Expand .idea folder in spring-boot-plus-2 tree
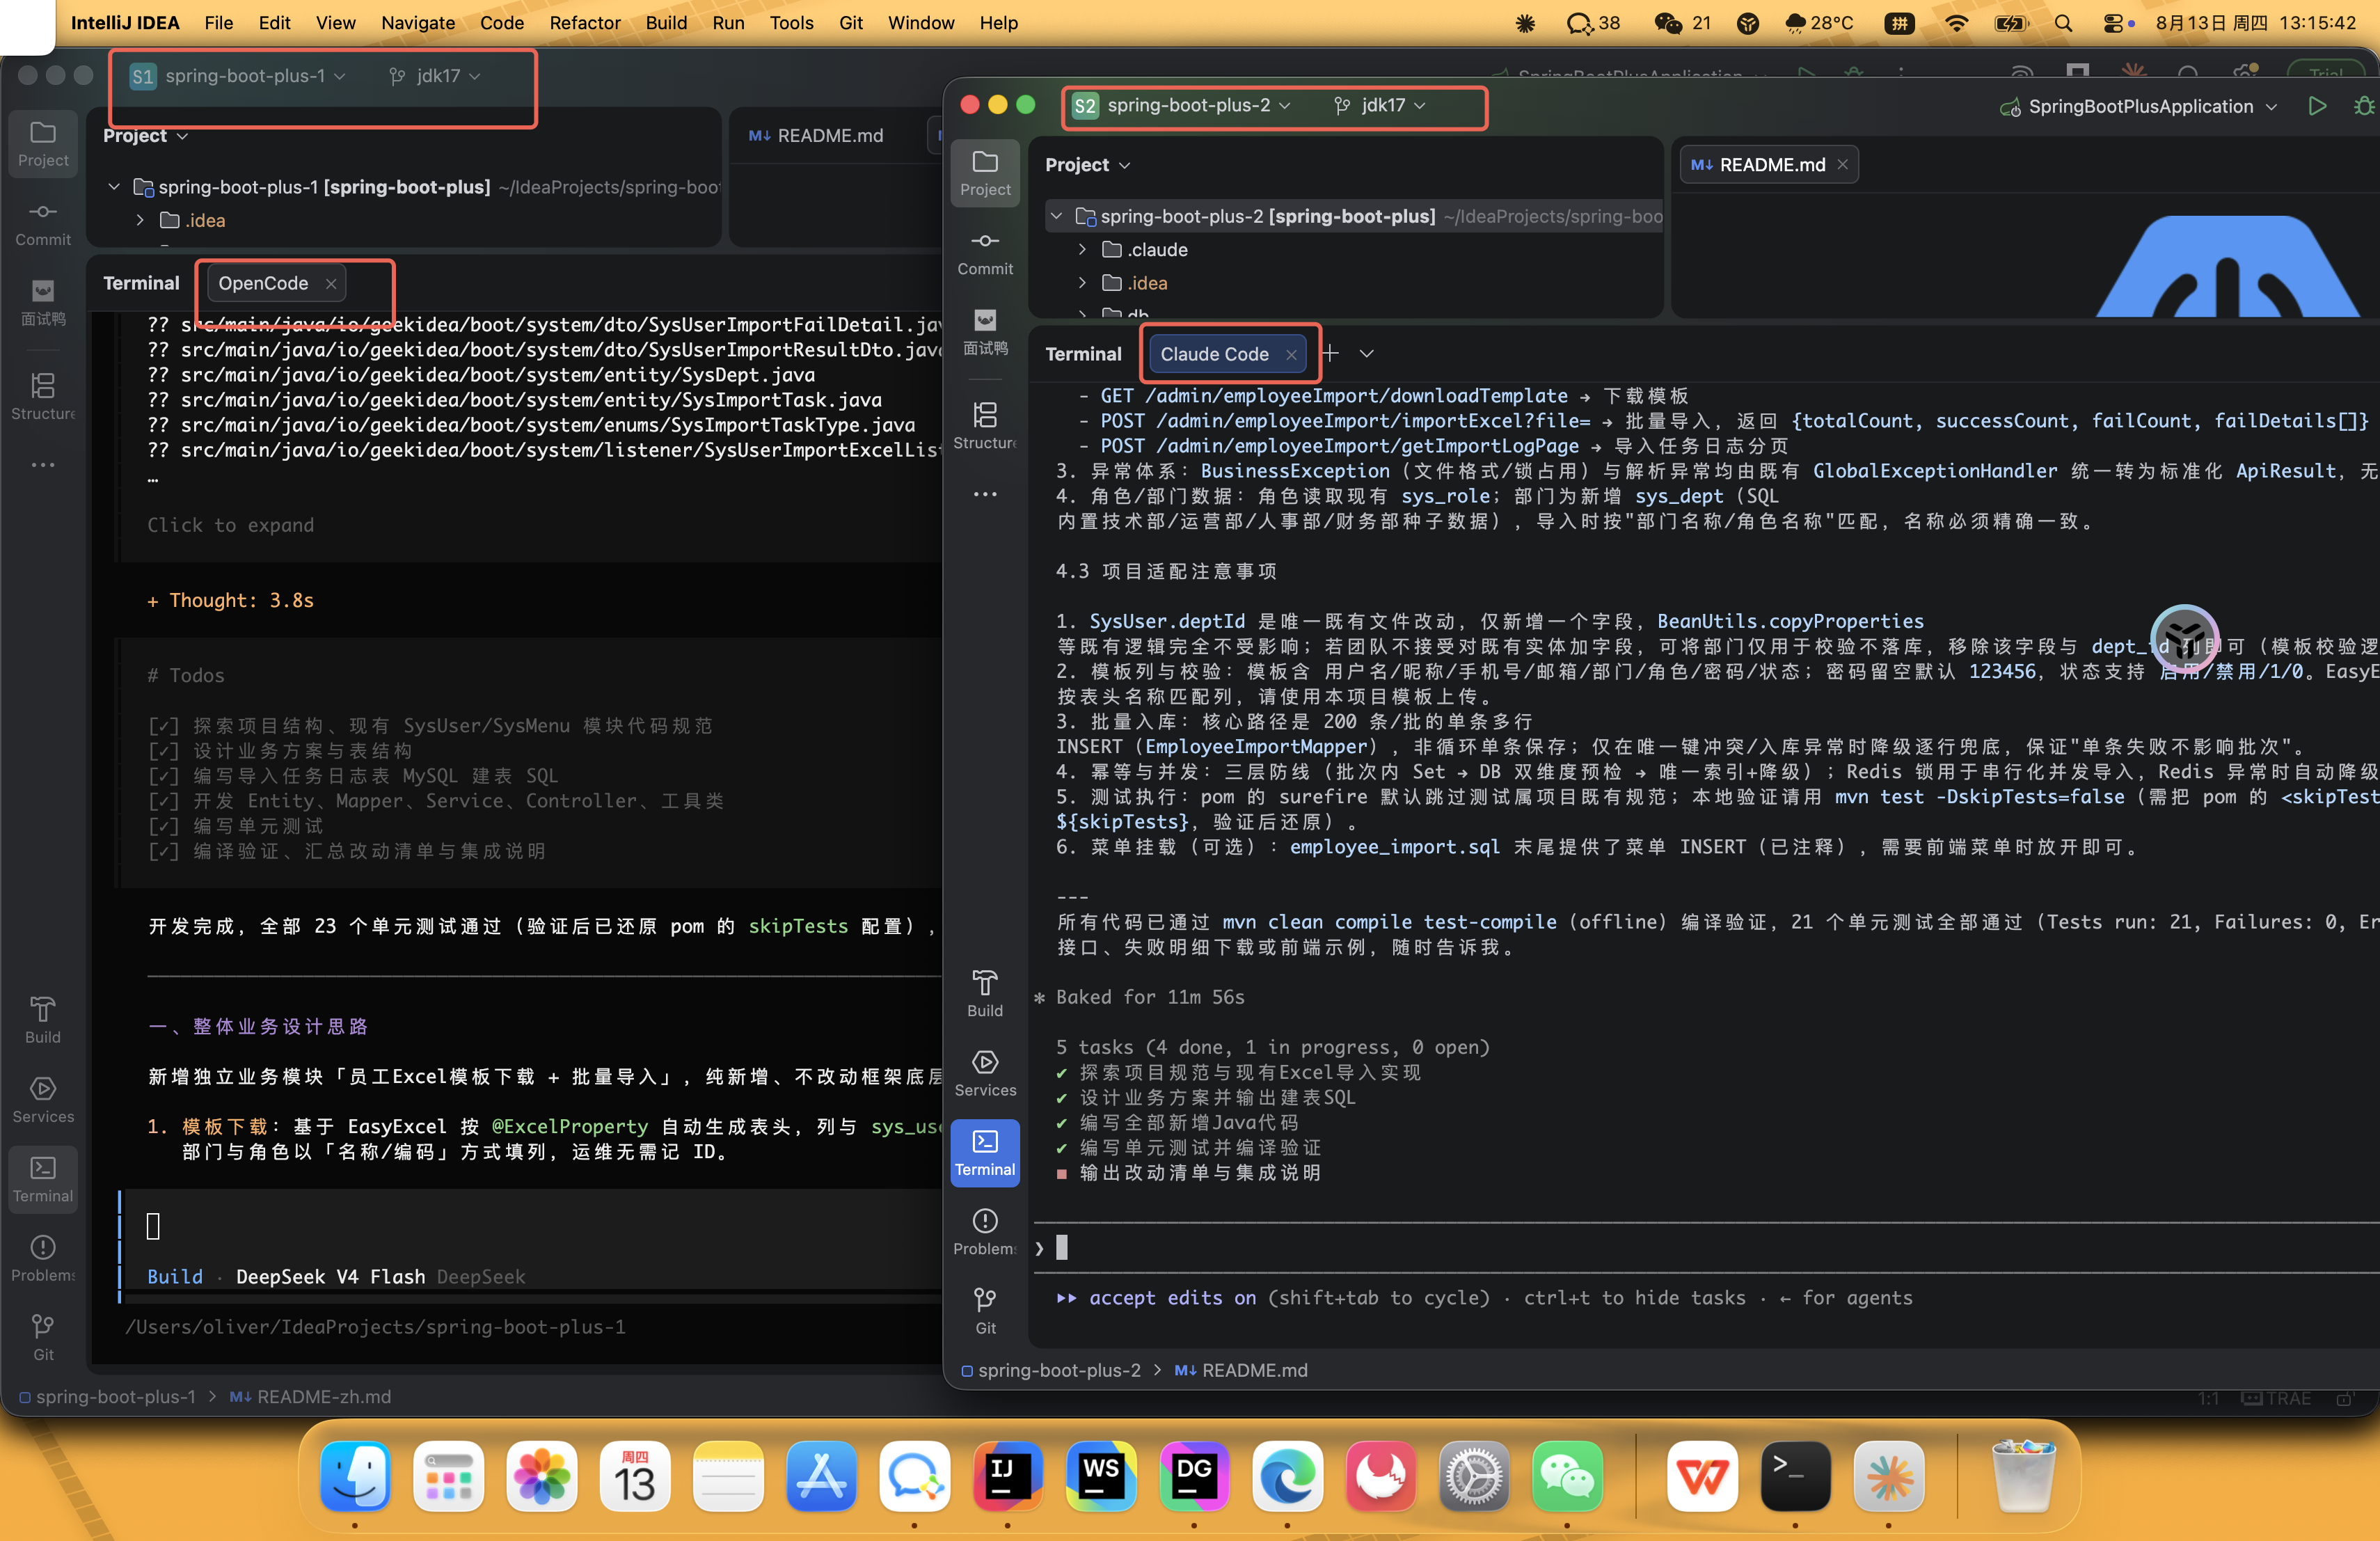 tap(1082, 283)
